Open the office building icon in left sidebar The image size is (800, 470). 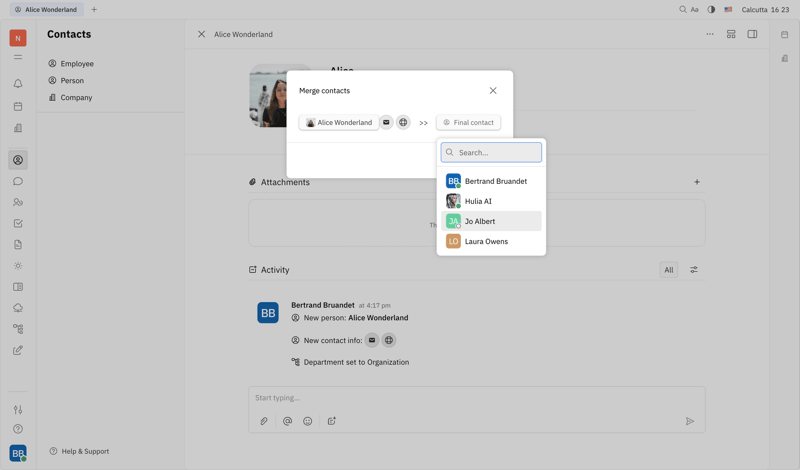pos(18,128)
